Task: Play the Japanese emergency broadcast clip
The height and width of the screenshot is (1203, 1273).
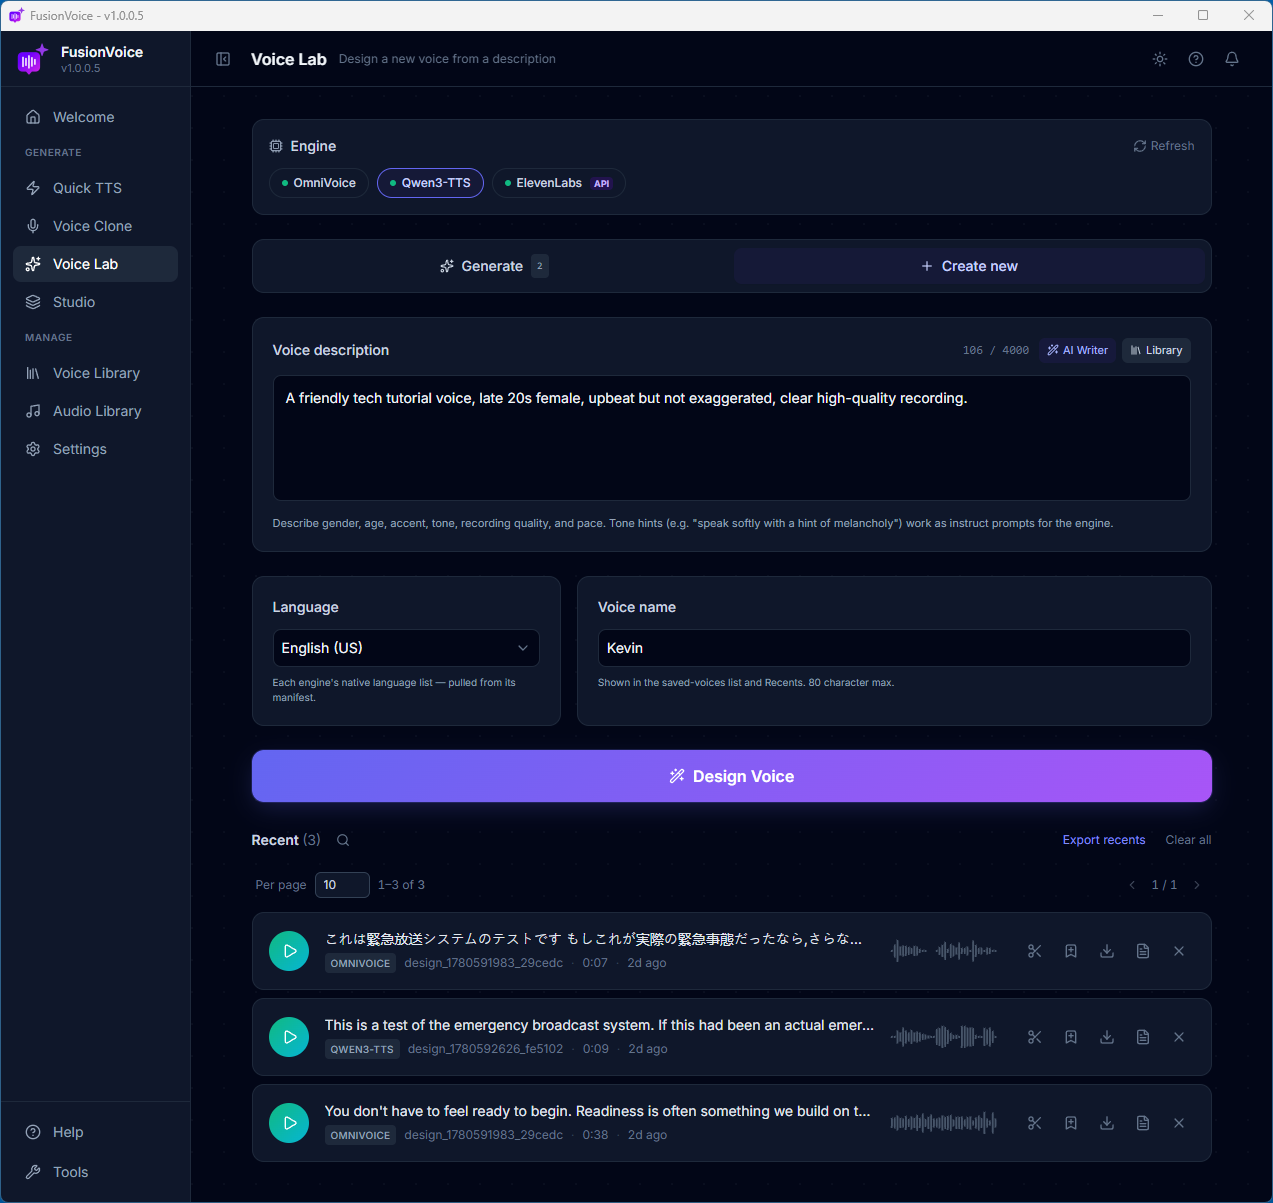Action: click(x=289, y=951)
